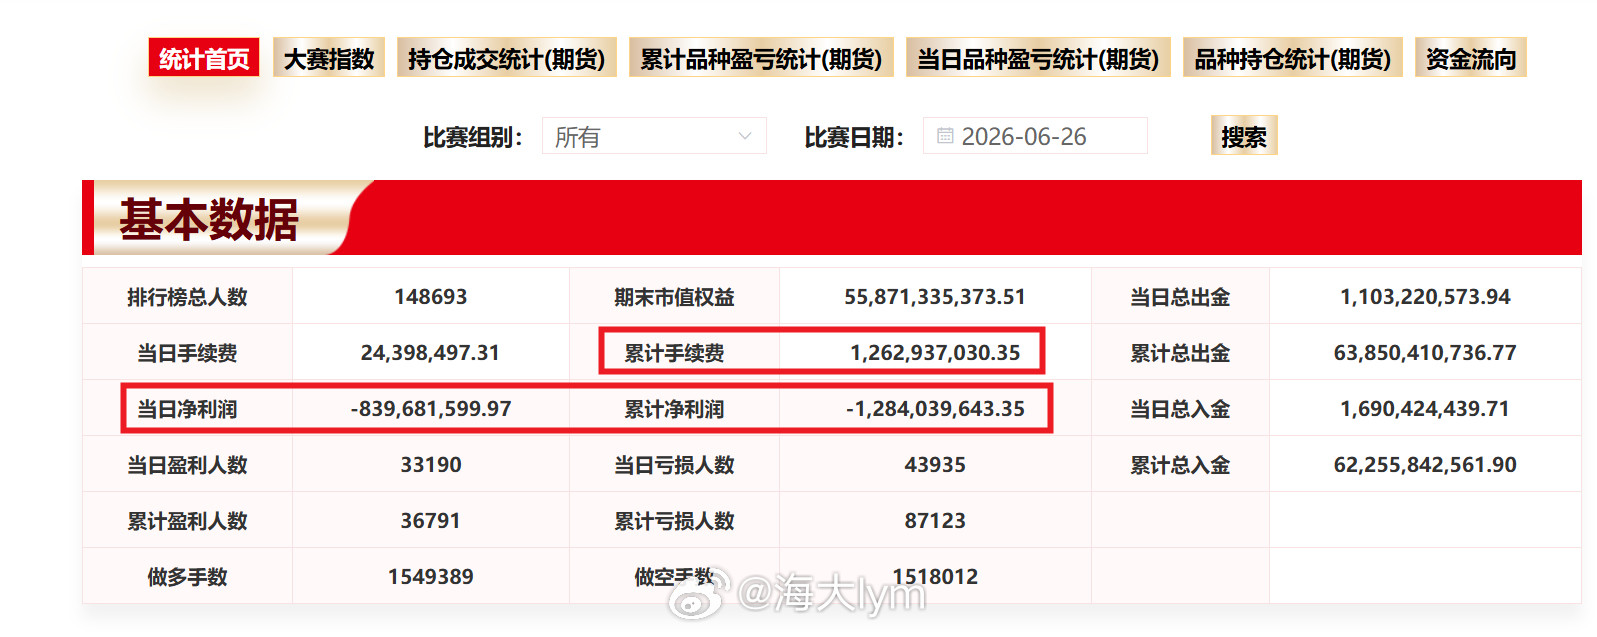Click the 做多手数 label
The height and width of the screenshot is (637, 1597).
click(x=187, y=577)
